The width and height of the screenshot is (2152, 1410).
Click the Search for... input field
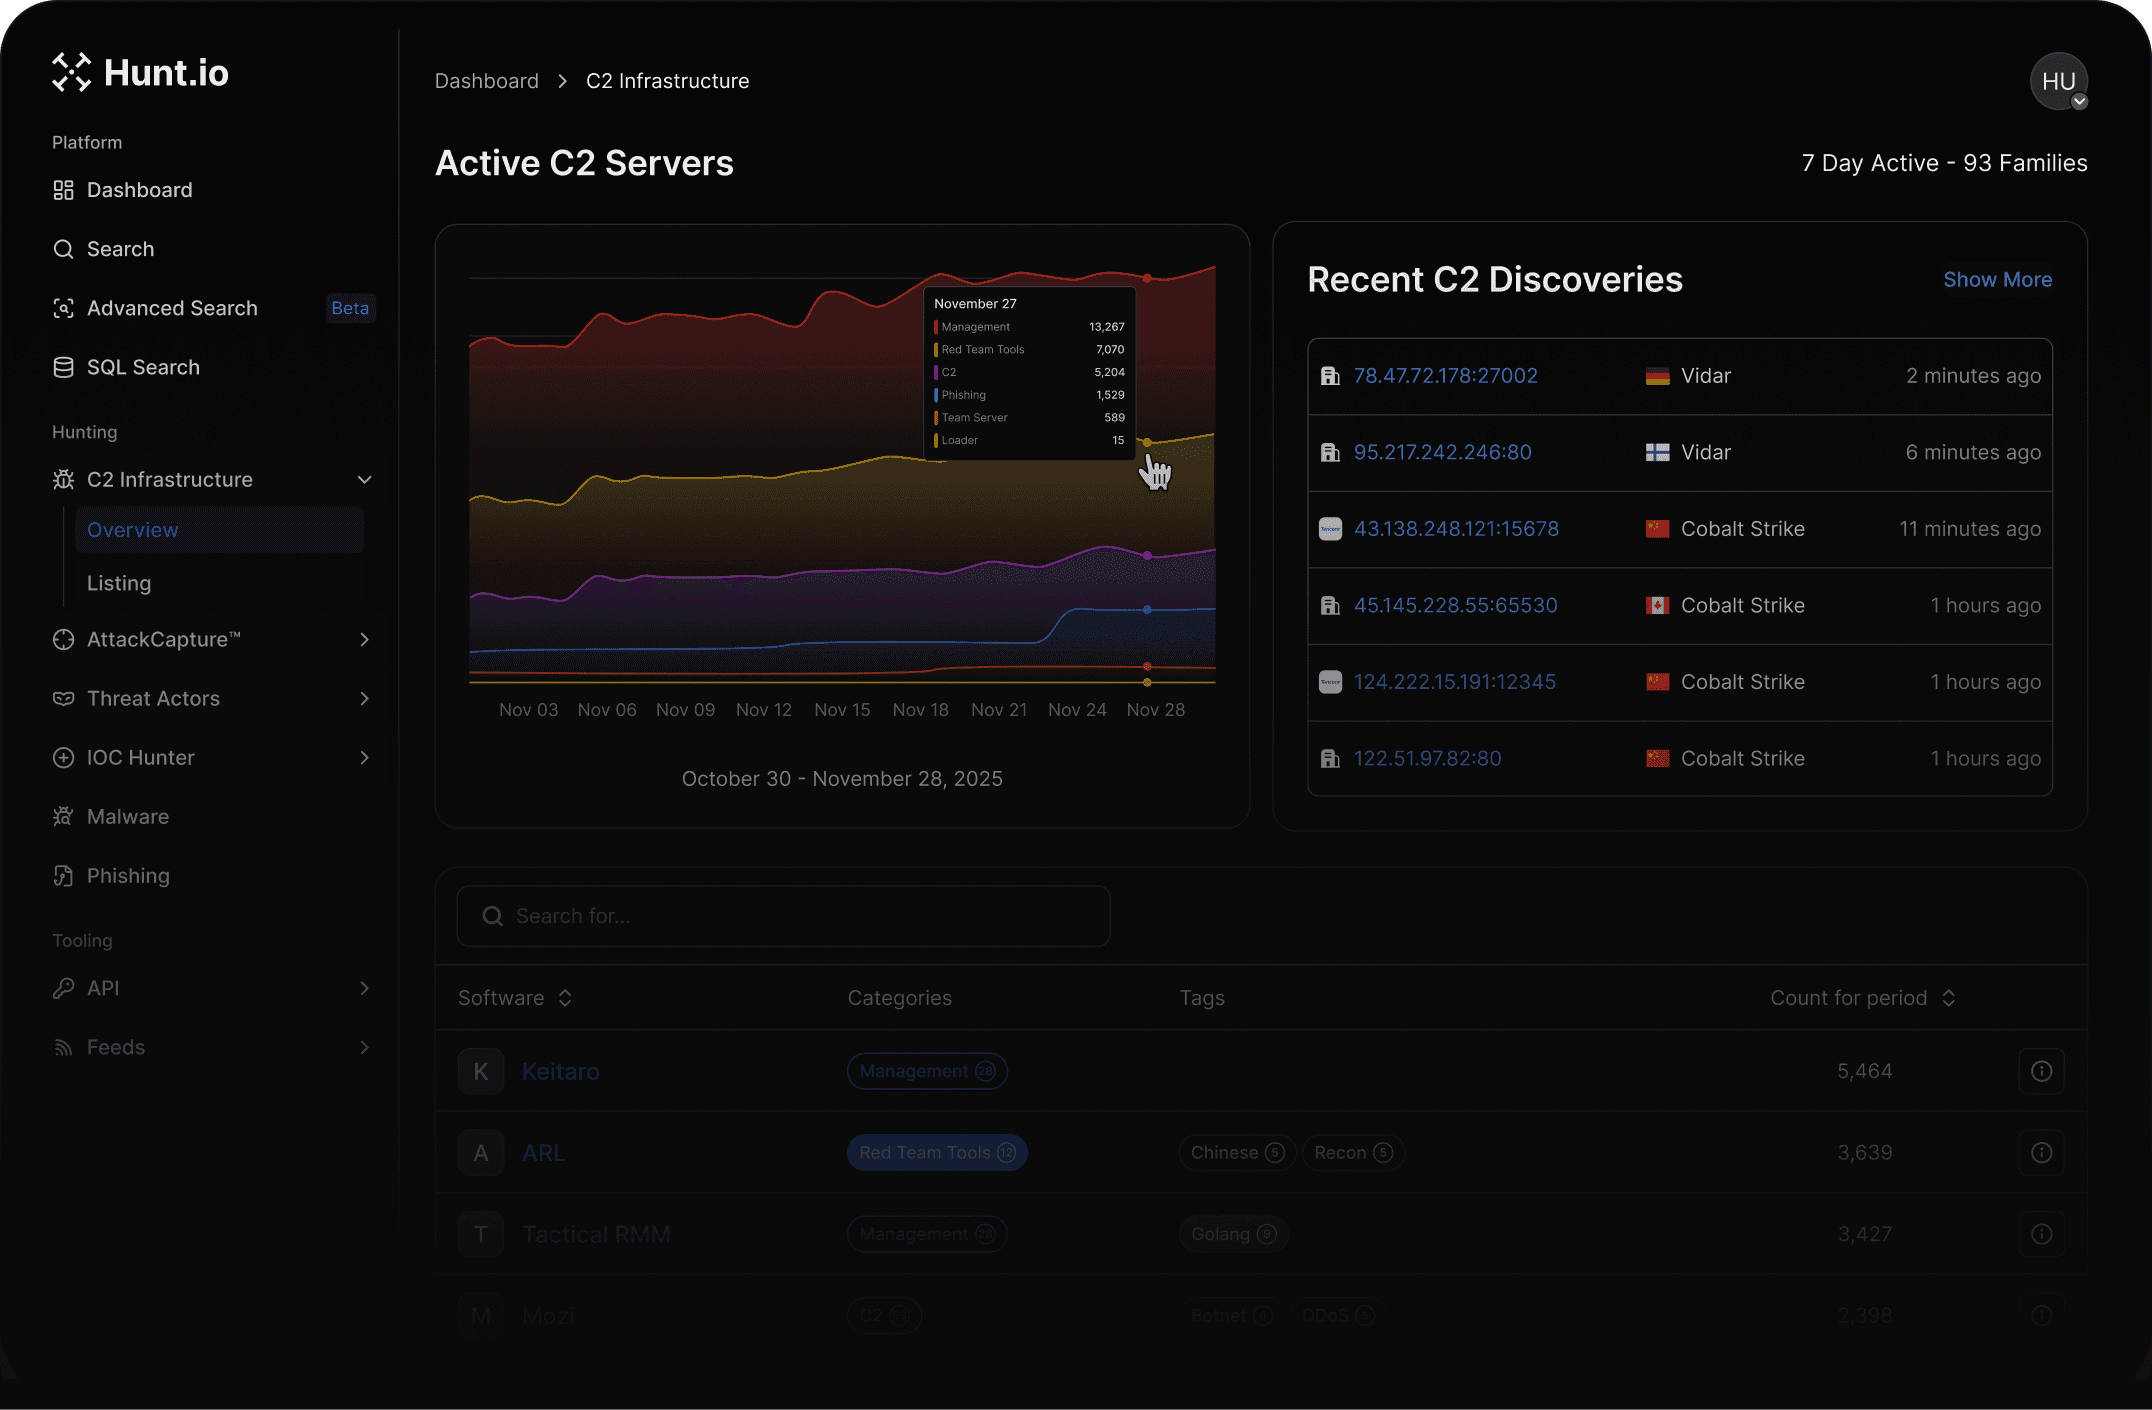pyautogui.click(x=783, y=916)
